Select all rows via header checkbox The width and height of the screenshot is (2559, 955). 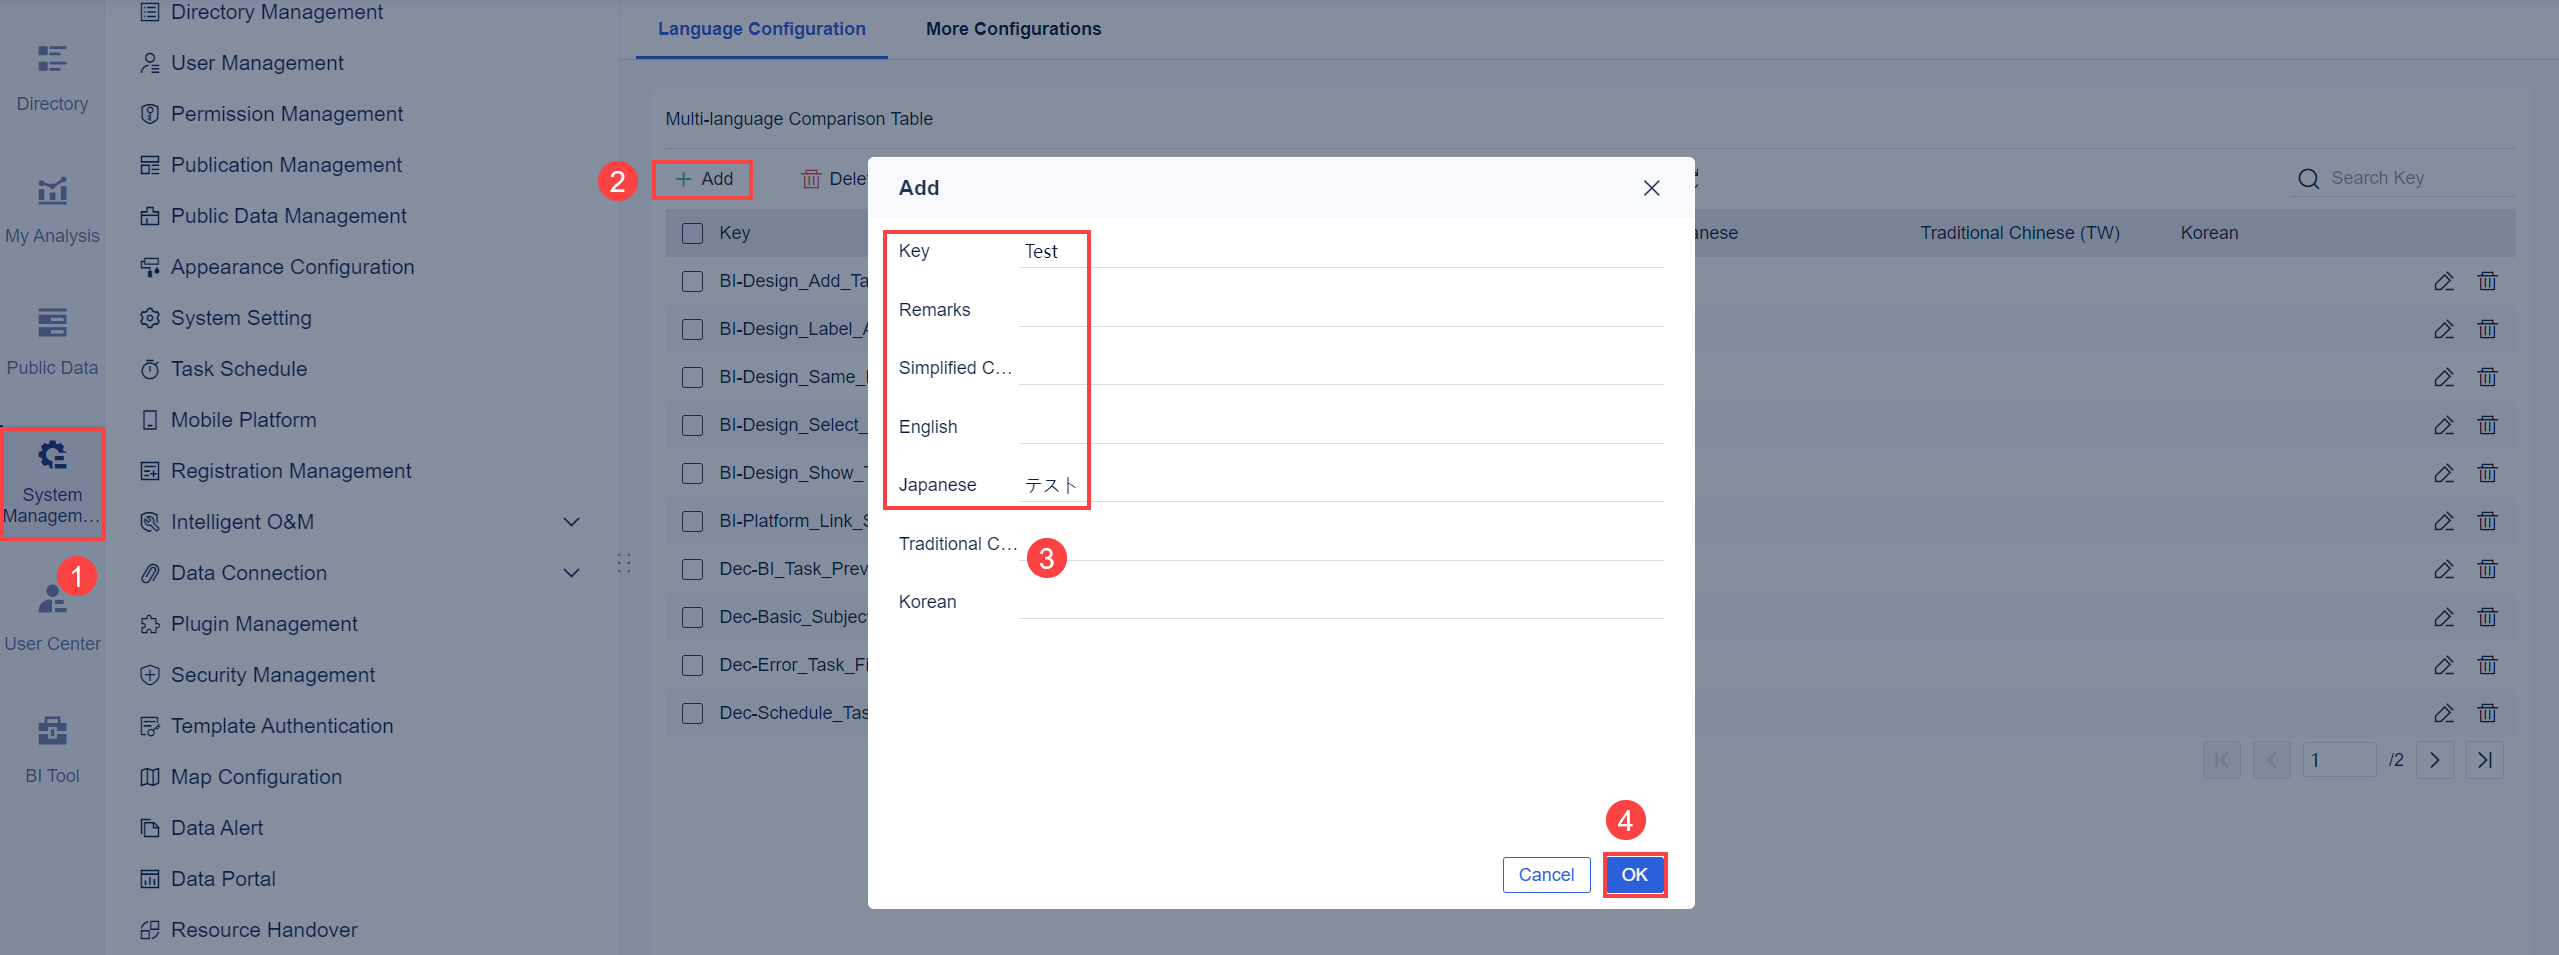coord(692,232)
